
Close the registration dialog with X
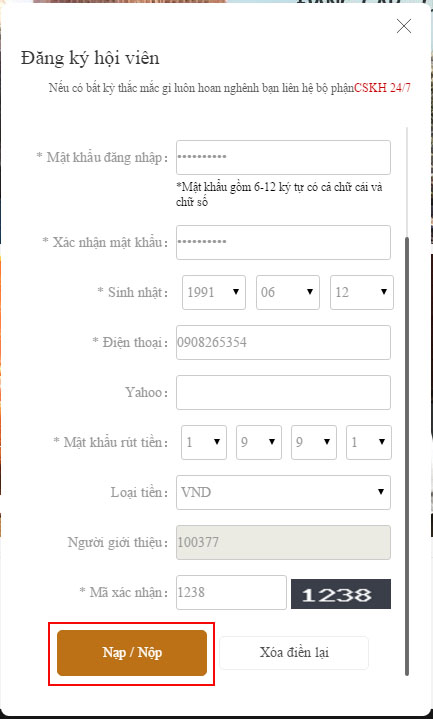[404, 27]
